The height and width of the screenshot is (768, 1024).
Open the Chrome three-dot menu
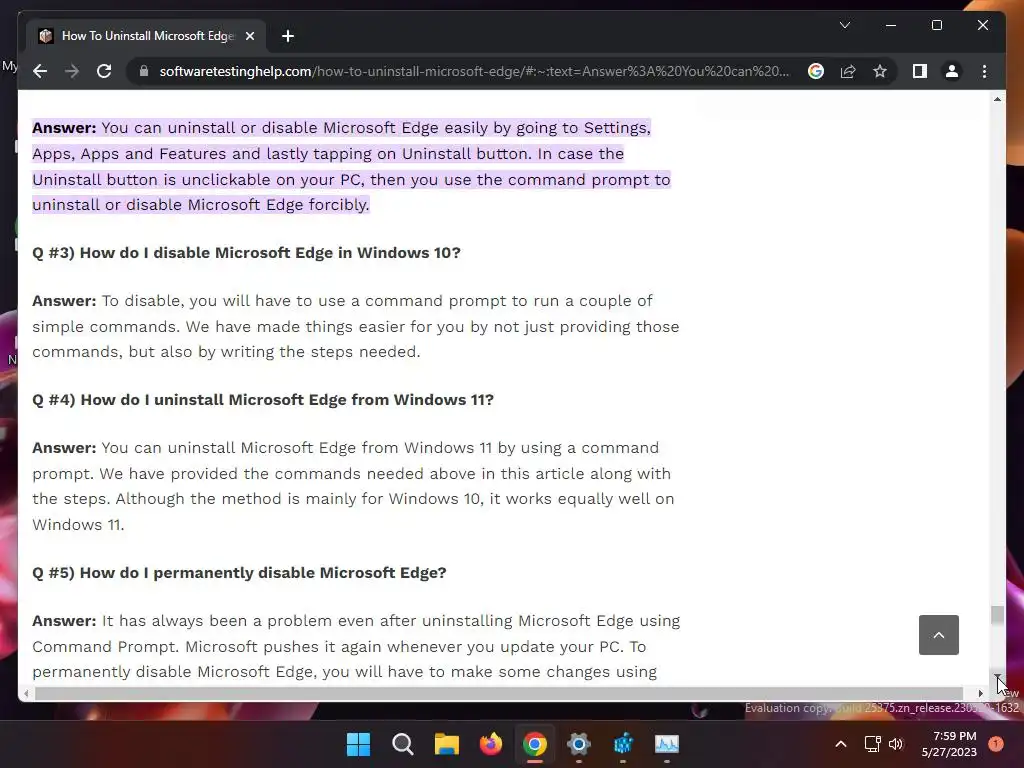pyautogui.click(x=984, y=71)
